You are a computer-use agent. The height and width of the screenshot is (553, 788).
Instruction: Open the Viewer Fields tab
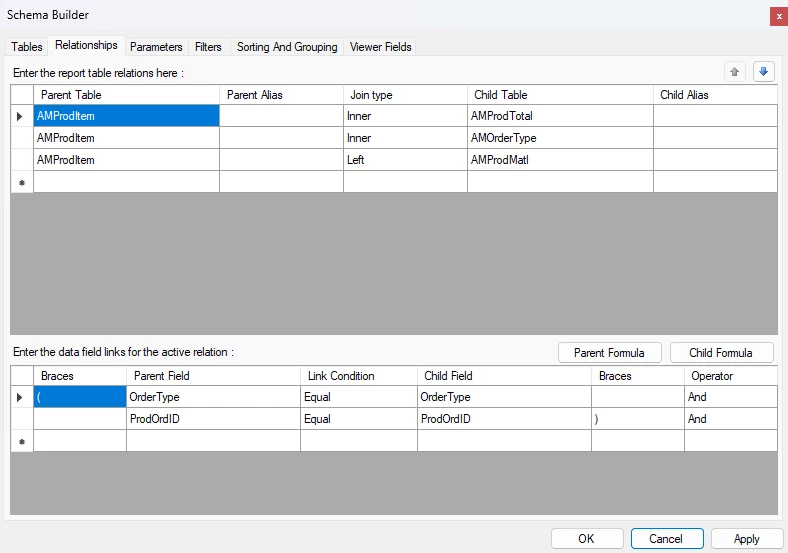[380, 47]
